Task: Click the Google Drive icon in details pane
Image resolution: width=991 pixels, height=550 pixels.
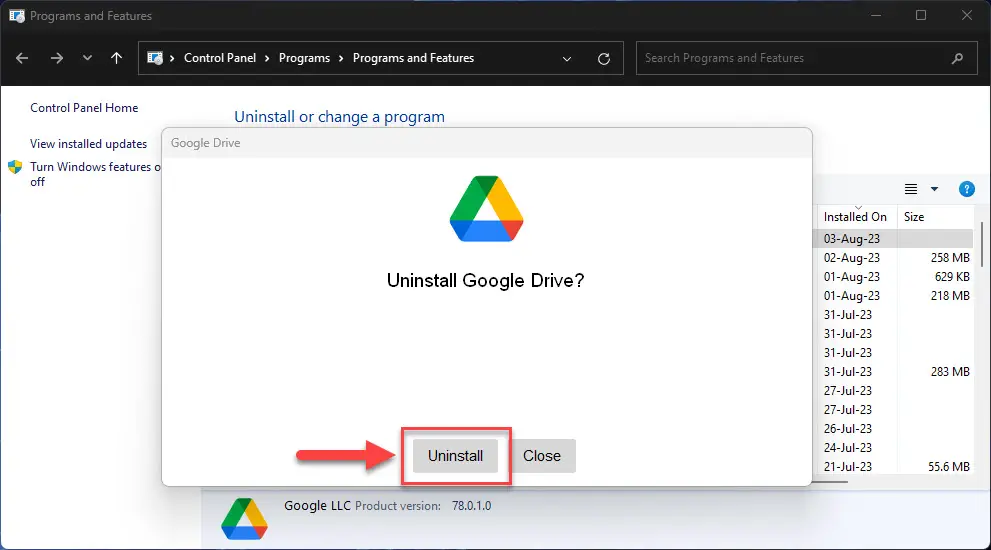Action: pyautogui.click(x=245, y=519)
